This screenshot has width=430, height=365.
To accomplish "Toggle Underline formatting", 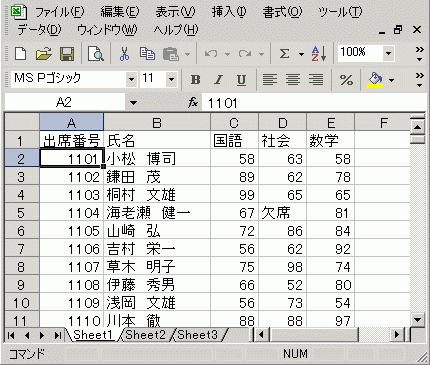I will click(x=241, y=80).
